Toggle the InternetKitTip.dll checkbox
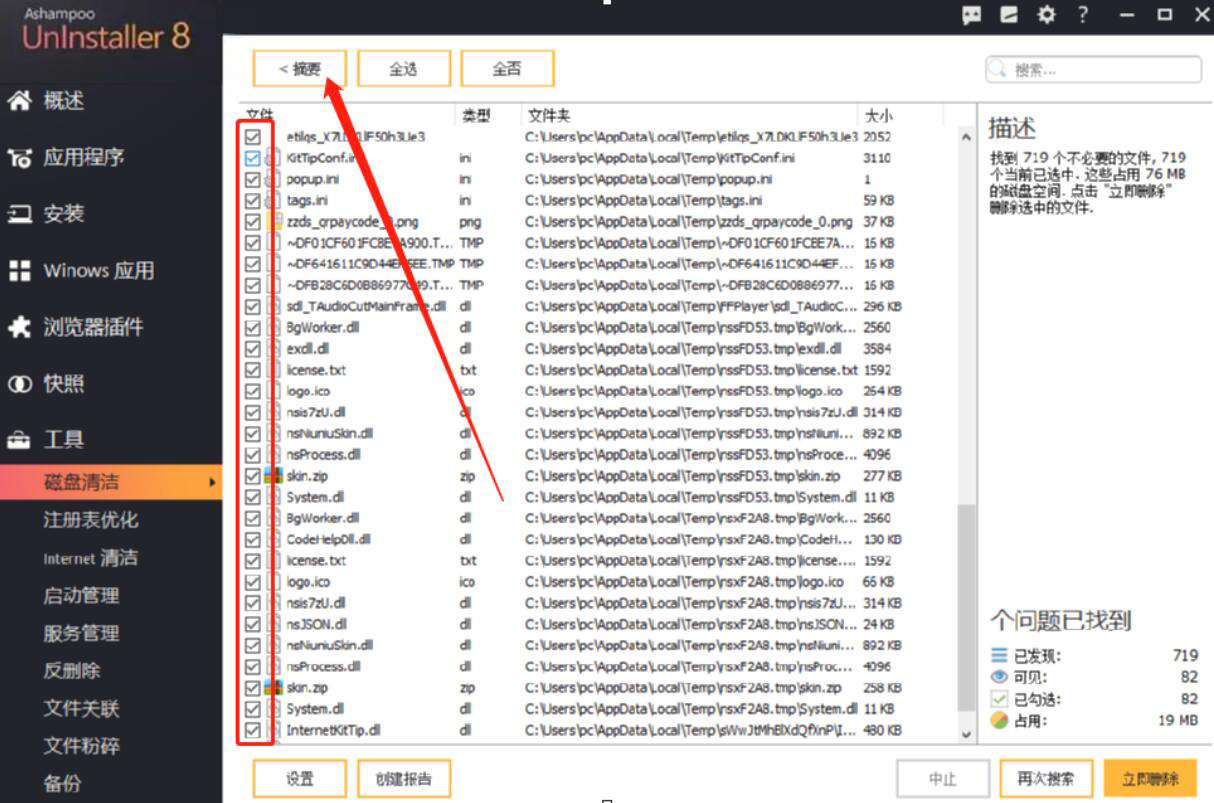The height and width of the screenshot is (803, 1214). tap(252, 730)
